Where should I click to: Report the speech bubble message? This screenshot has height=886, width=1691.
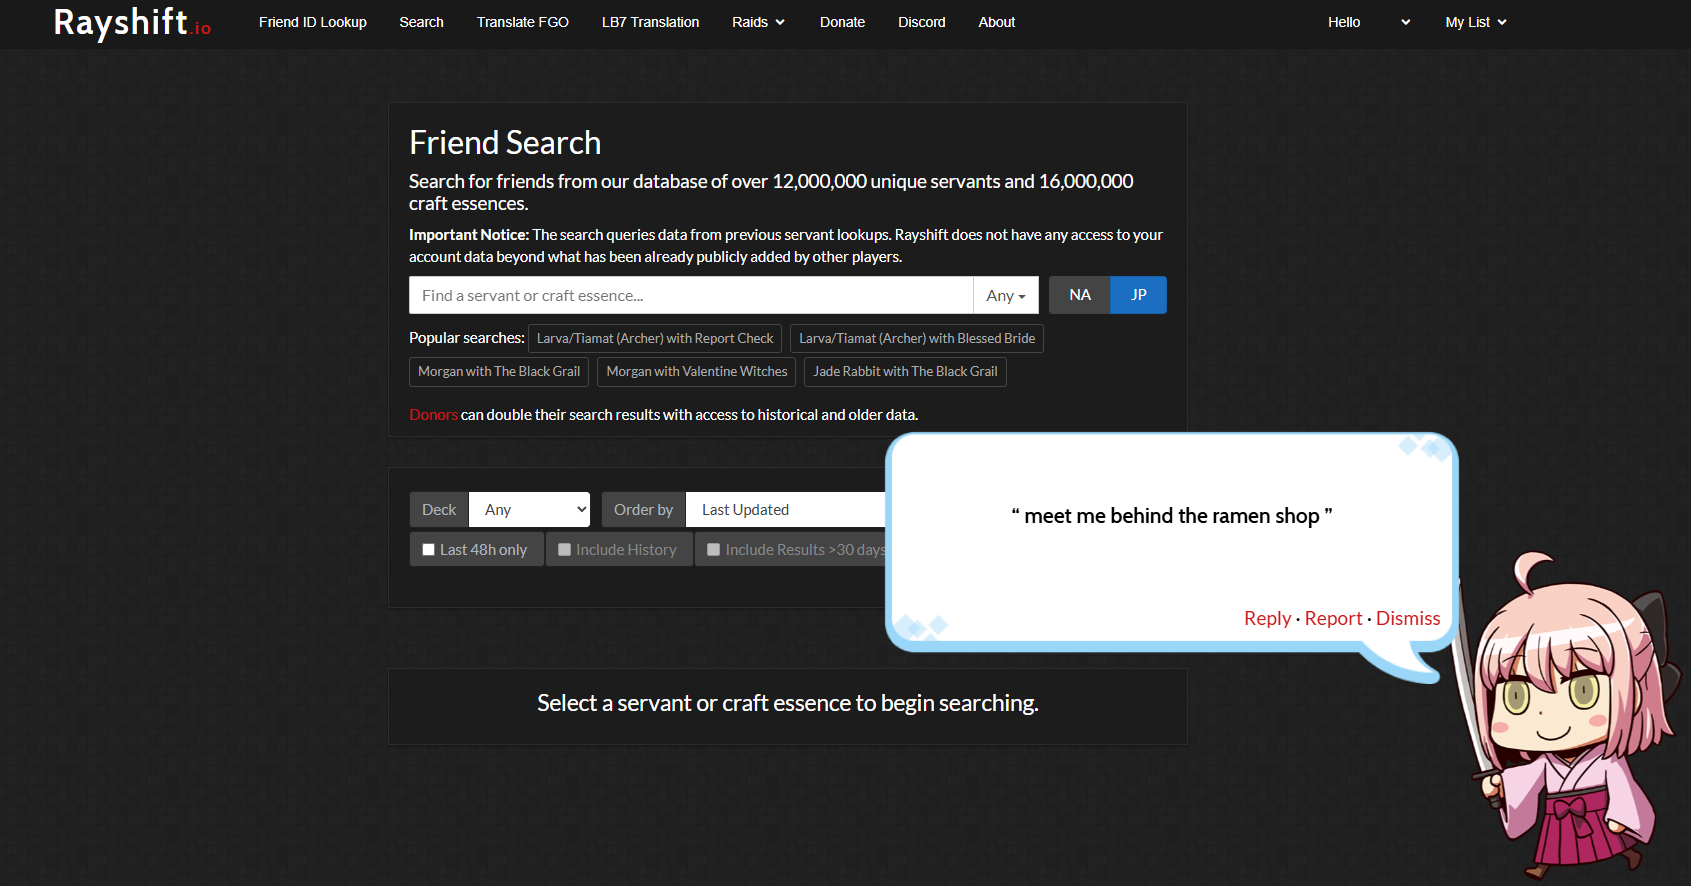click(x=1333, y=619)
